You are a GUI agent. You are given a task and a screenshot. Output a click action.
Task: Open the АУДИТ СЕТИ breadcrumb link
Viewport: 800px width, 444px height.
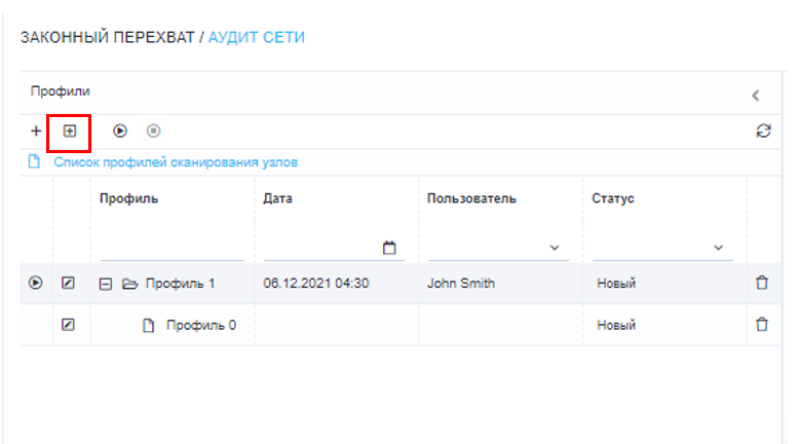click(x=256, y=38)
